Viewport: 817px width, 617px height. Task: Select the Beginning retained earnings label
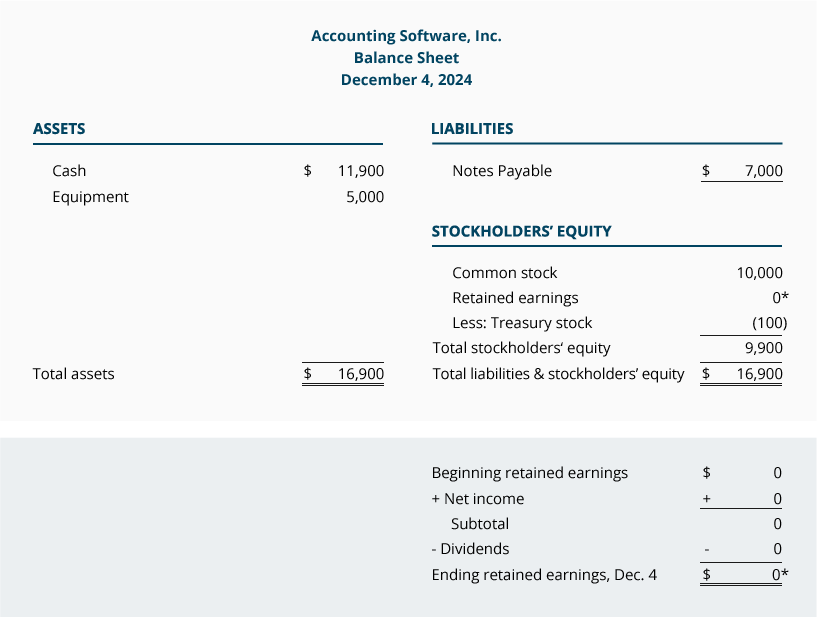point(530,473)
